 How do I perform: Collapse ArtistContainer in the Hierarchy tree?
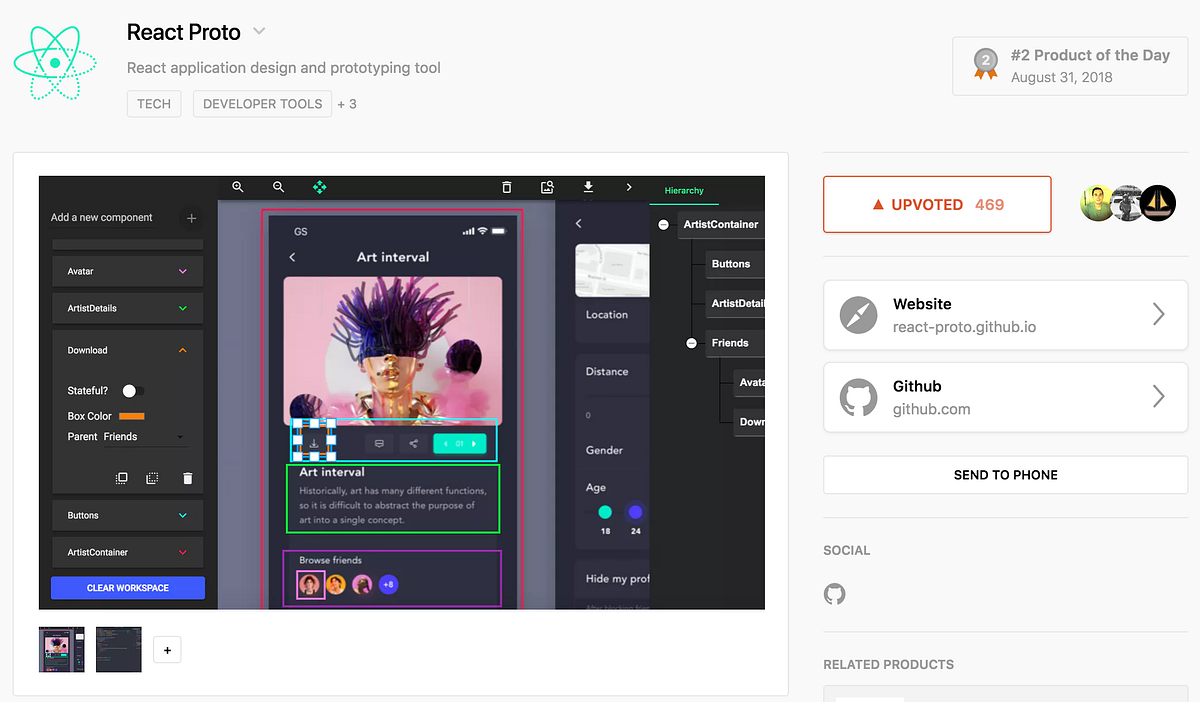[663, 224]
